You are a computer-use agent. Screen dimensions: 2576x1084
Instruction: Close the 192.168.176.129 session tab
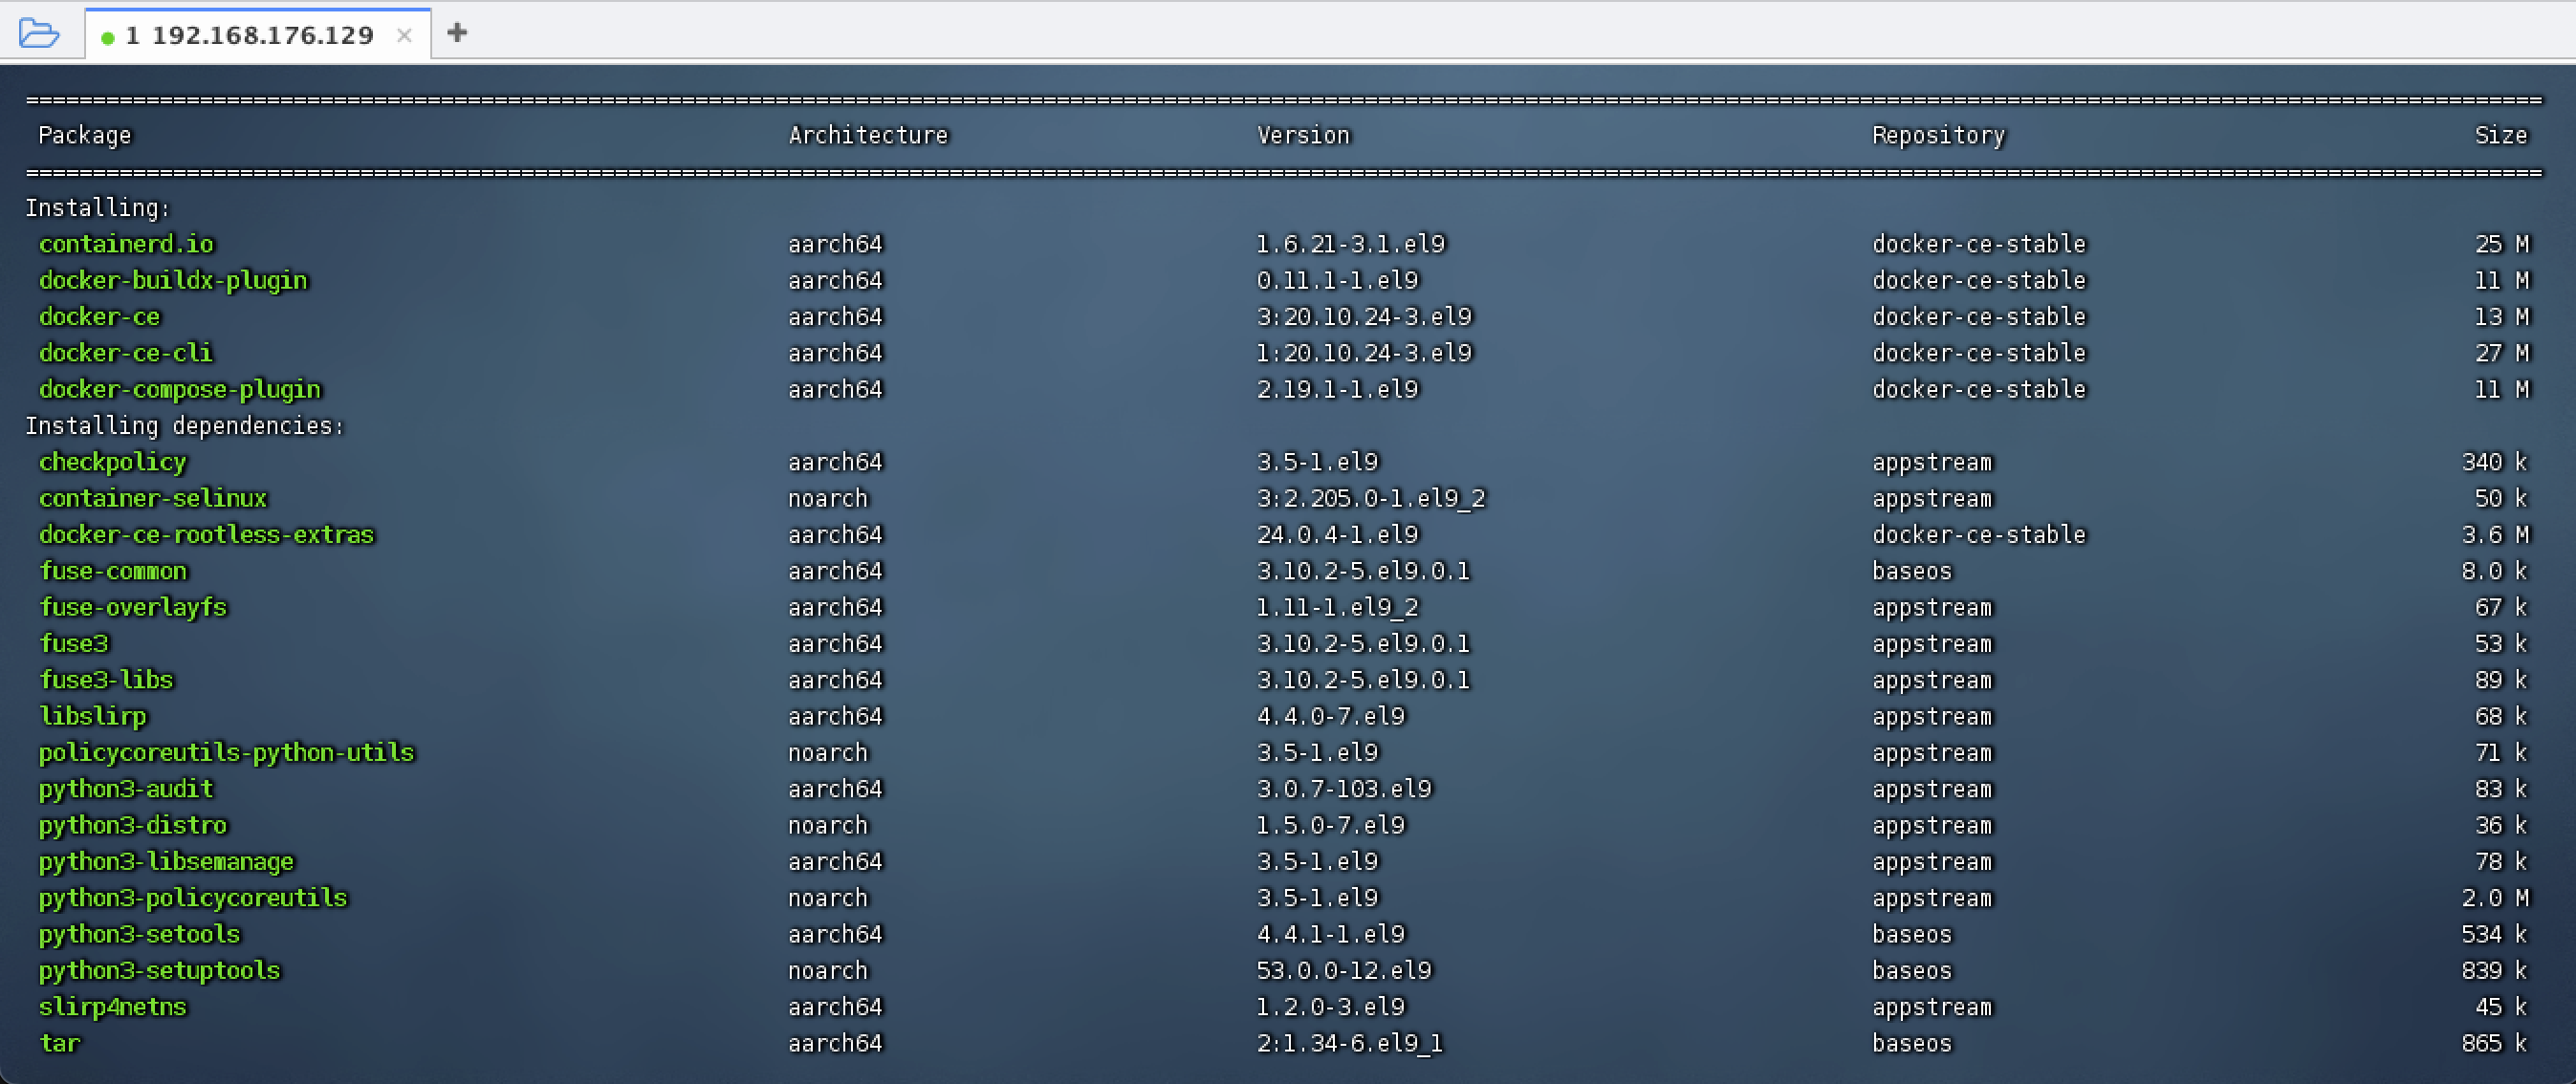[x=404, y=36]
